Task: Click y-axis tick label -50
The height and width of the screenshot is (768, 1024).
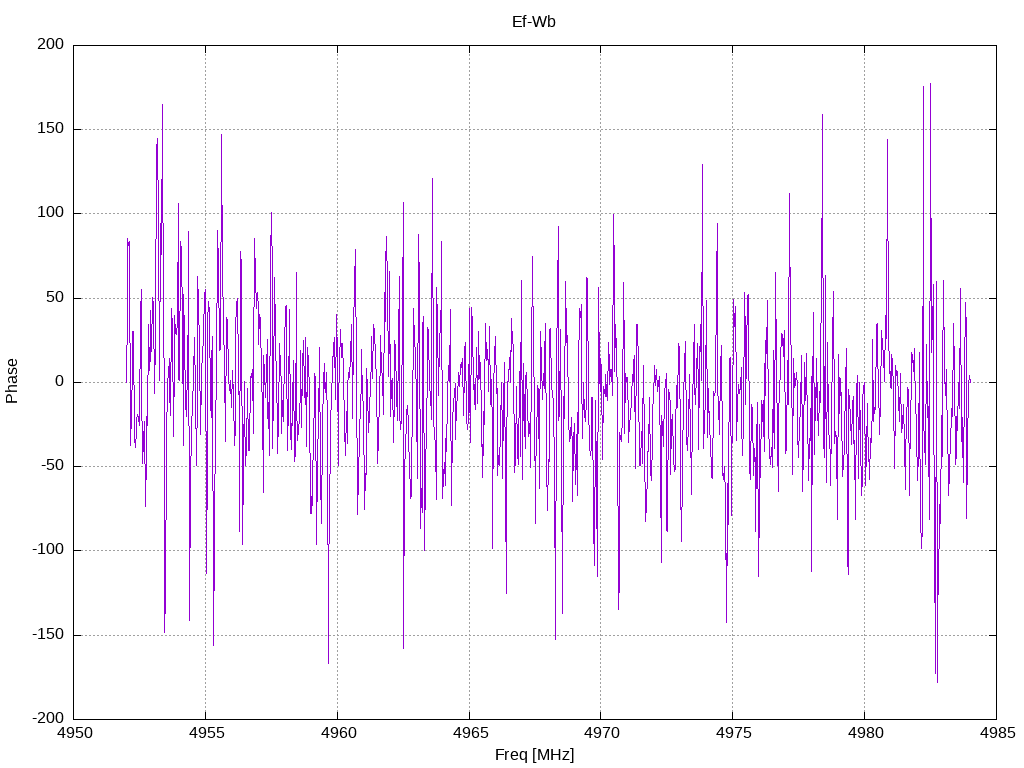Action: 52,466
